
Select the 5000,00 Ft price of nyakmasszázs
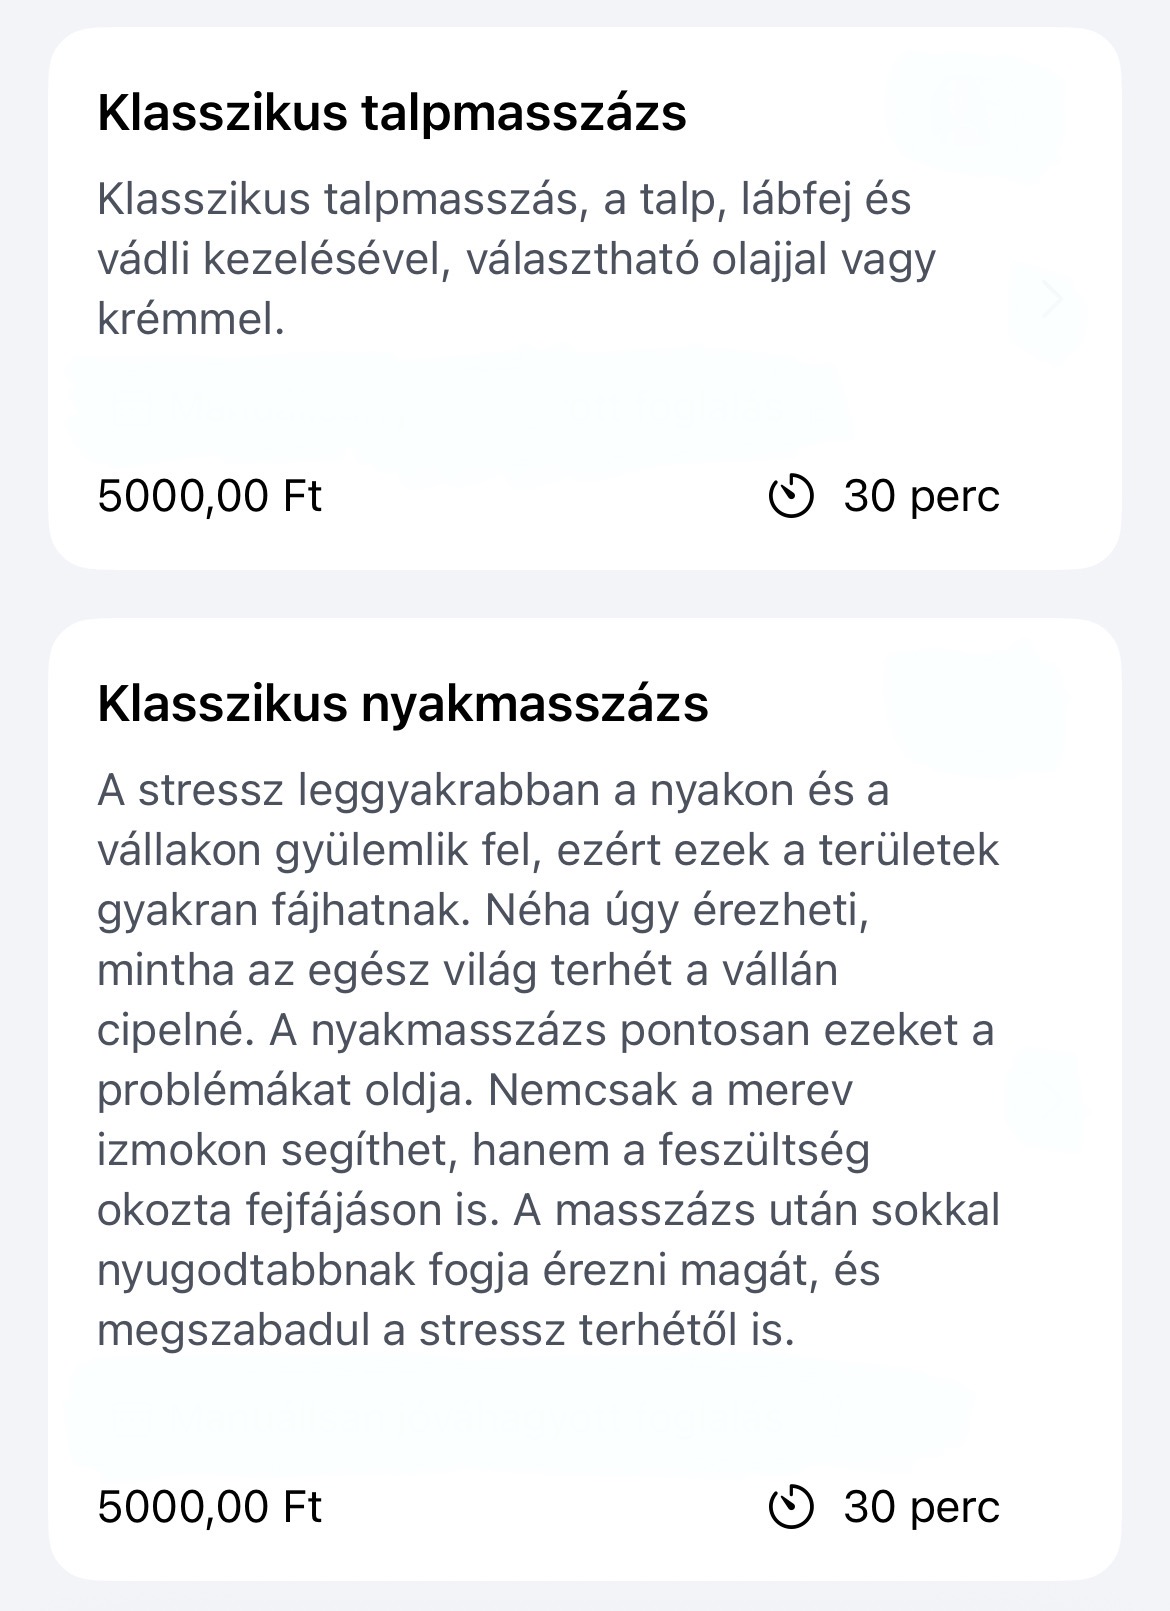click(x=210, y=1506)
